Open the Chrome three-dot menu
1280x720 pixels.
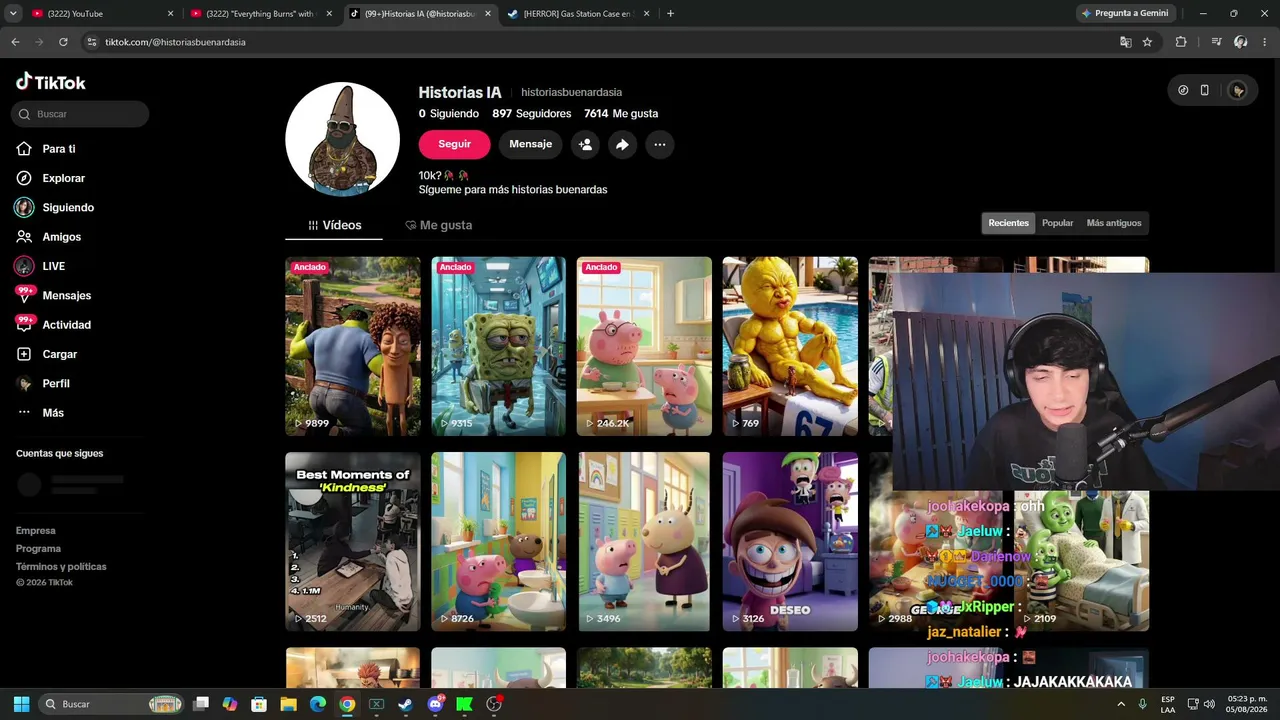pyautogui.click(x=1264, y=42)
